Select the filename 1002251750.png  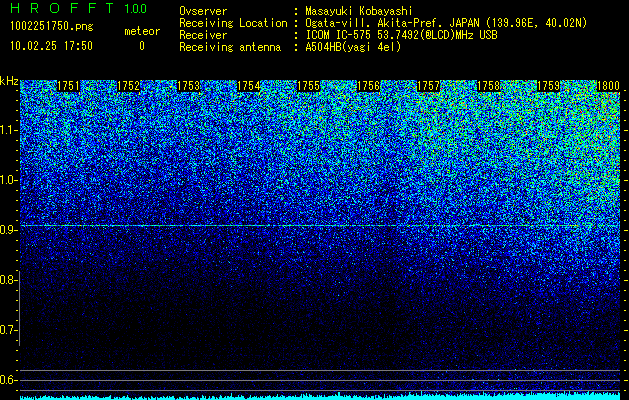[52, 27]
